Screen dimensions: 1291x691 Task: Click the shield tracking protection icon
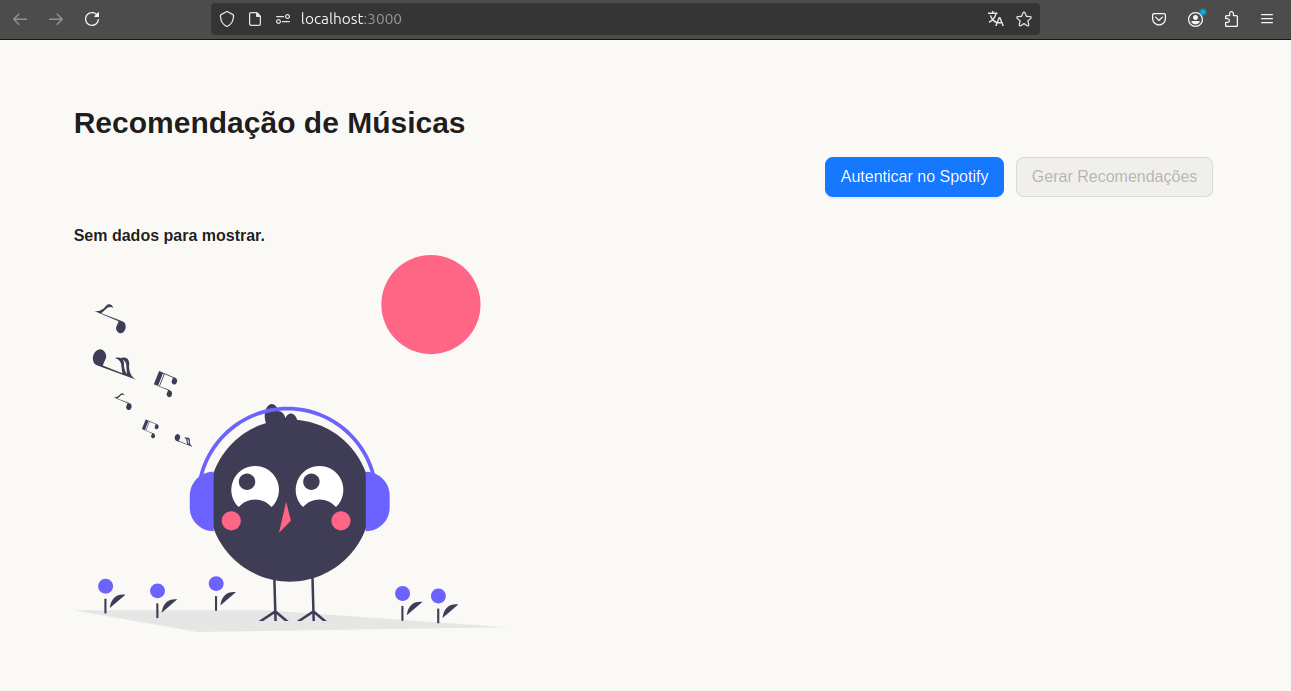point(227,18)
